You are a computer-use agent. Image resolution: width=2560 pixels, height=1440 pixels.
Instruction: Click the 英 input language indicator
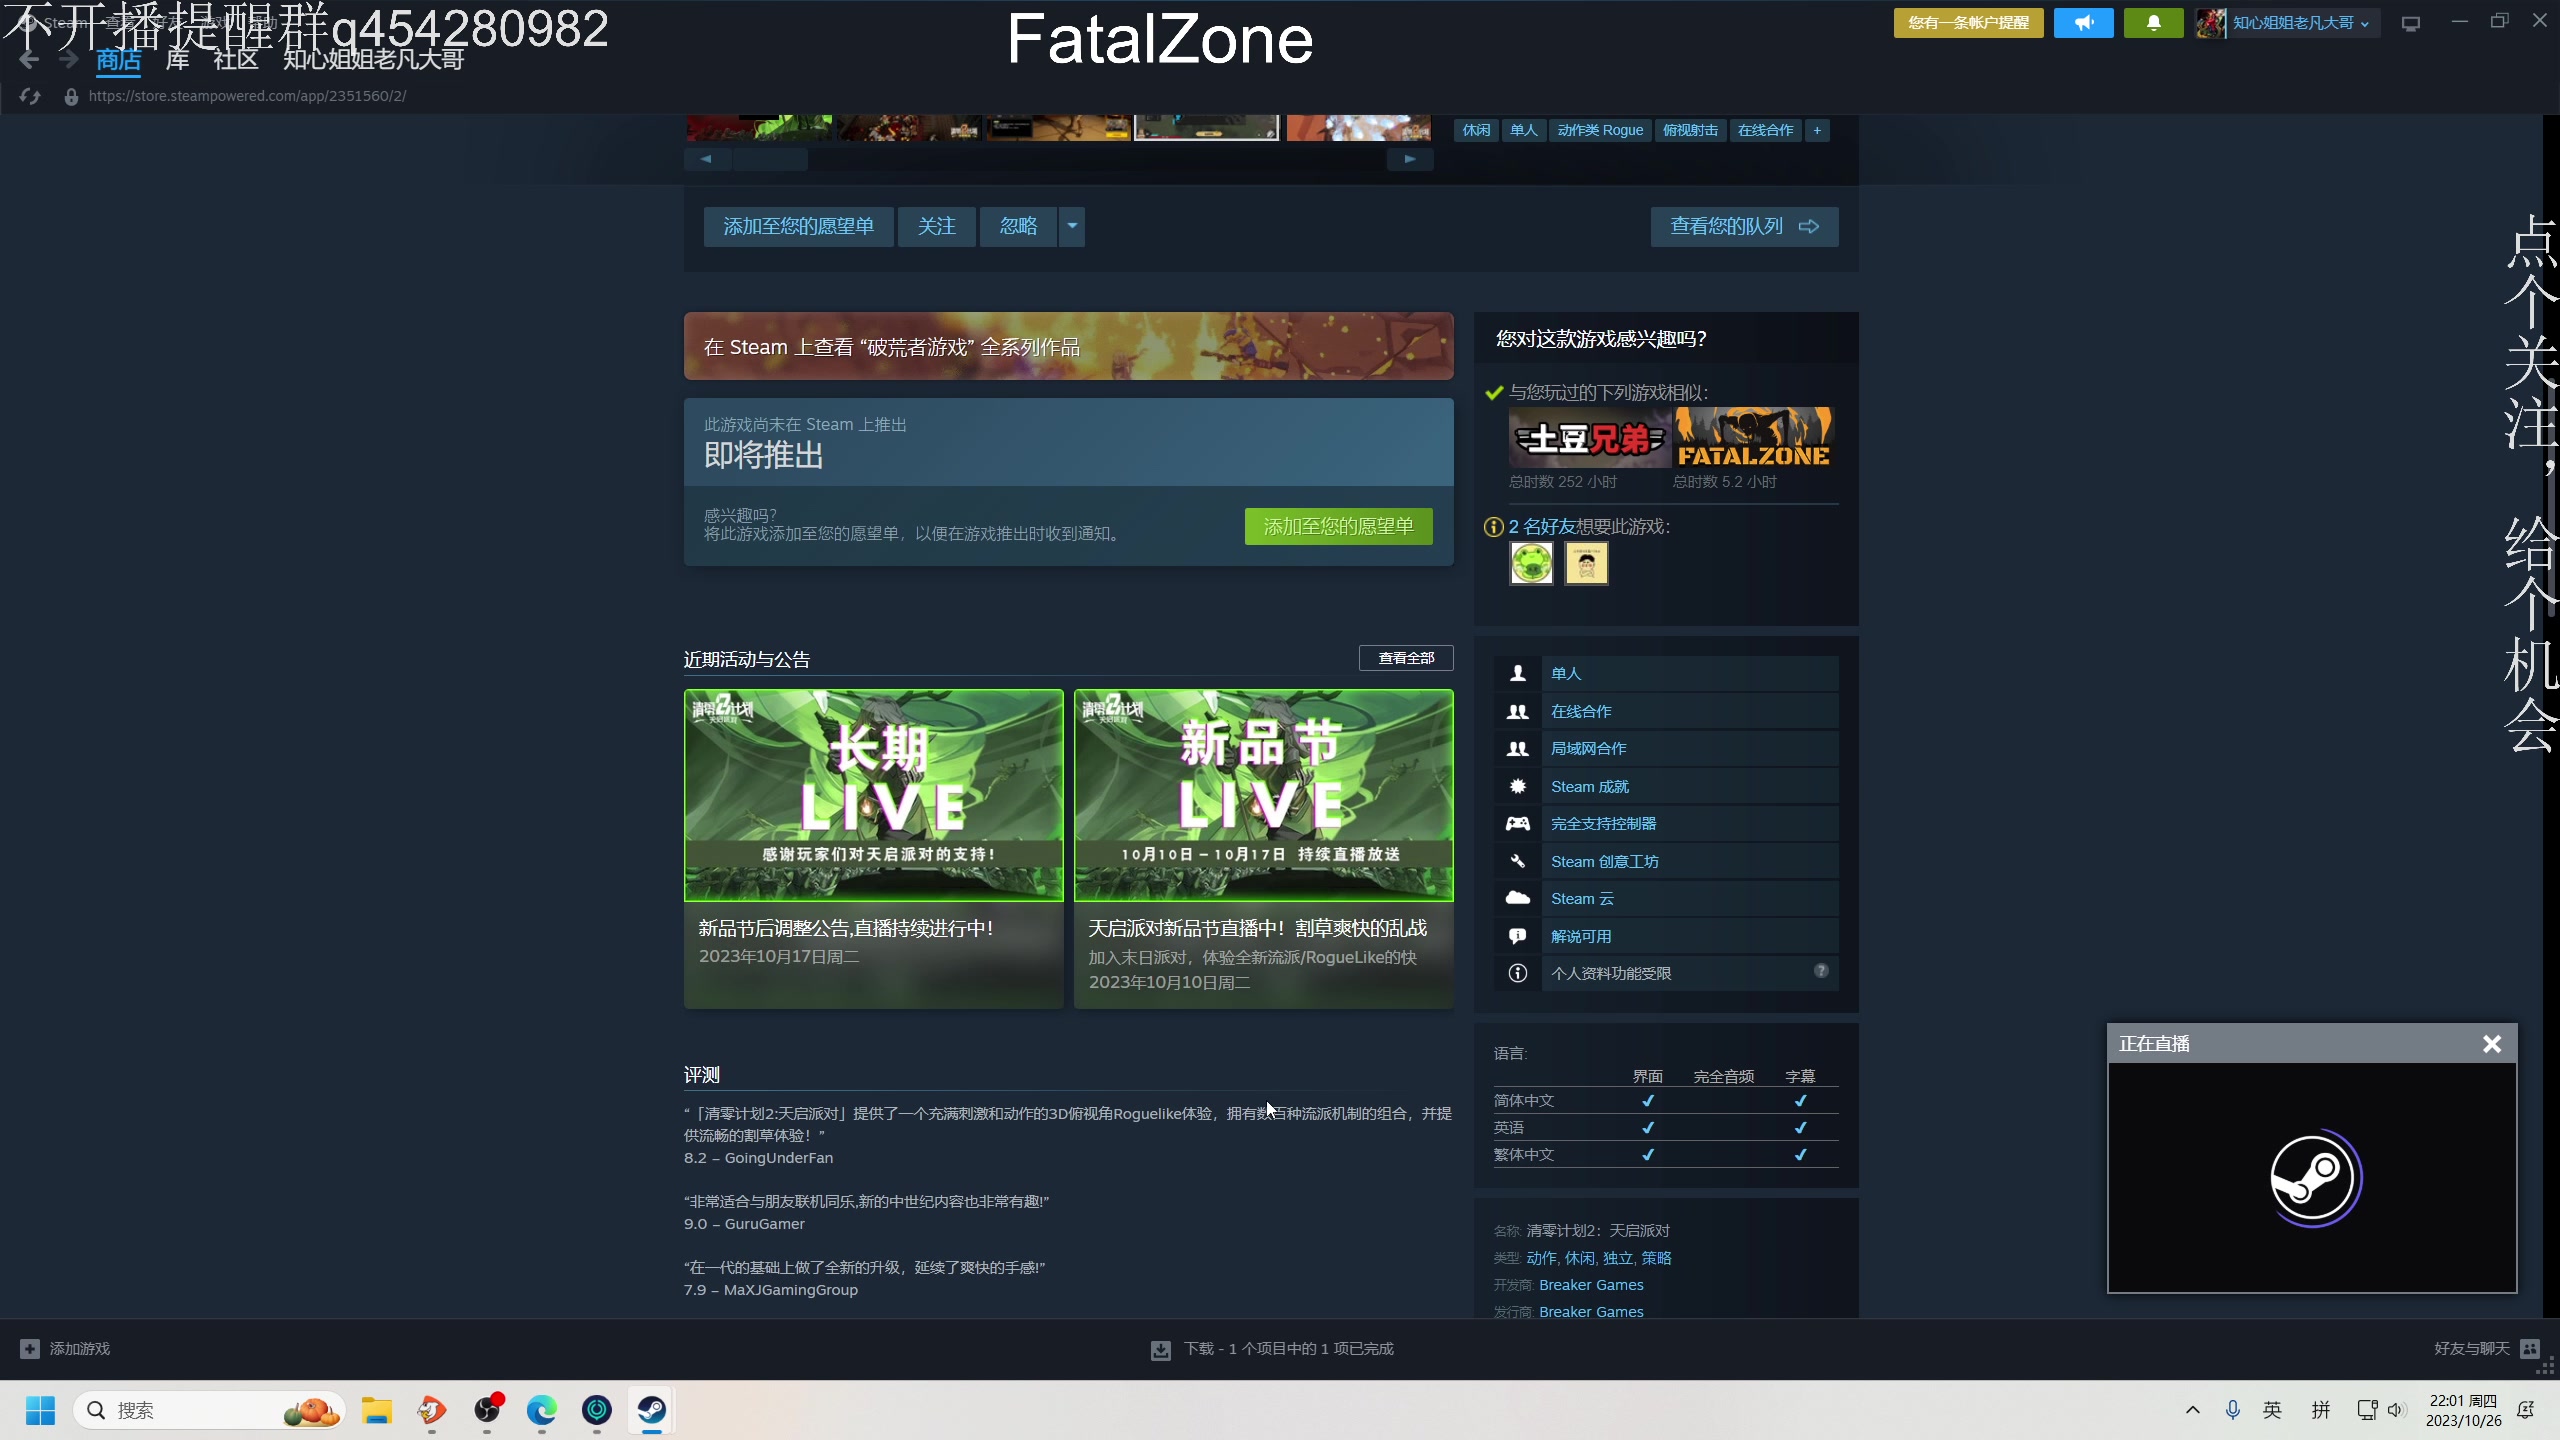click(x=2272, y=1411)
